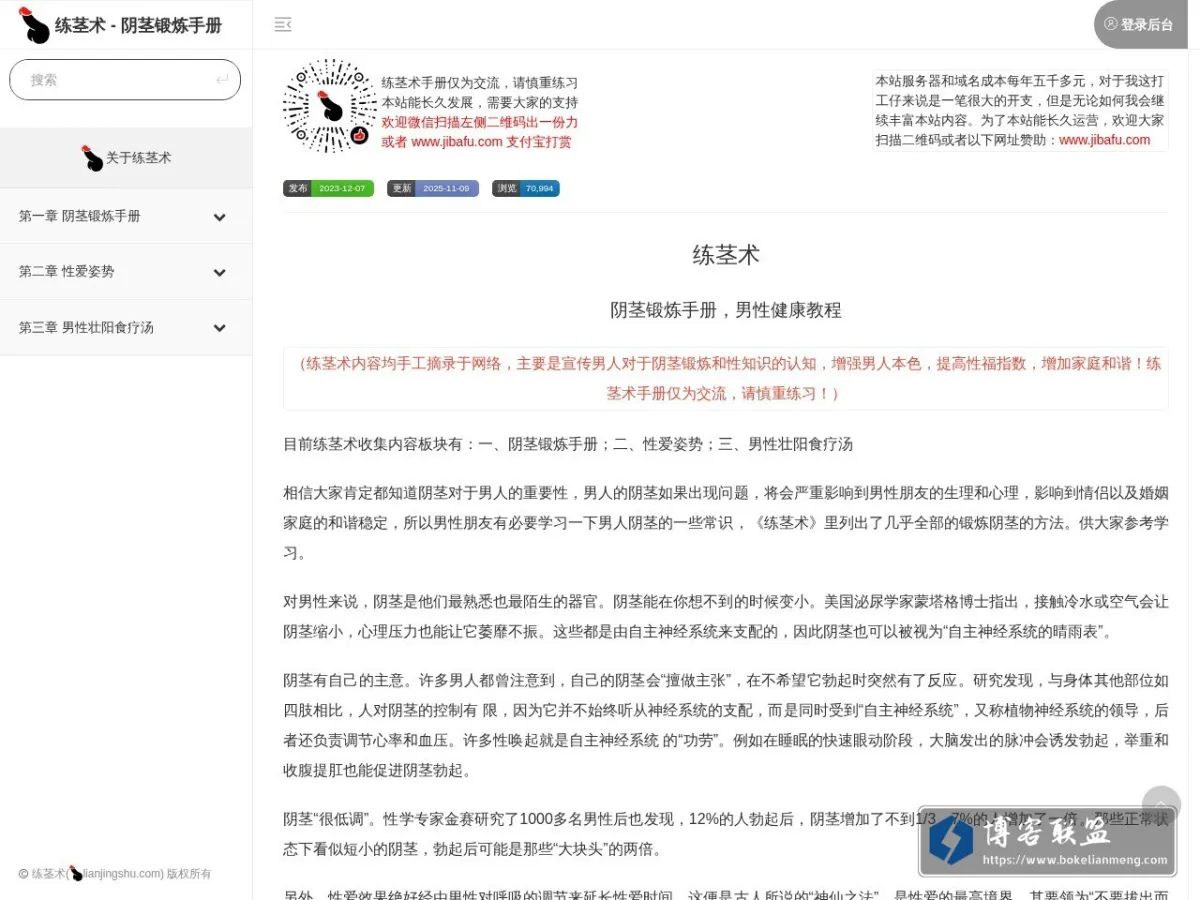Click the 博客联盟 banner image
The width and height of the screenshot is (1200, 900).
(x=1047, y=841)
